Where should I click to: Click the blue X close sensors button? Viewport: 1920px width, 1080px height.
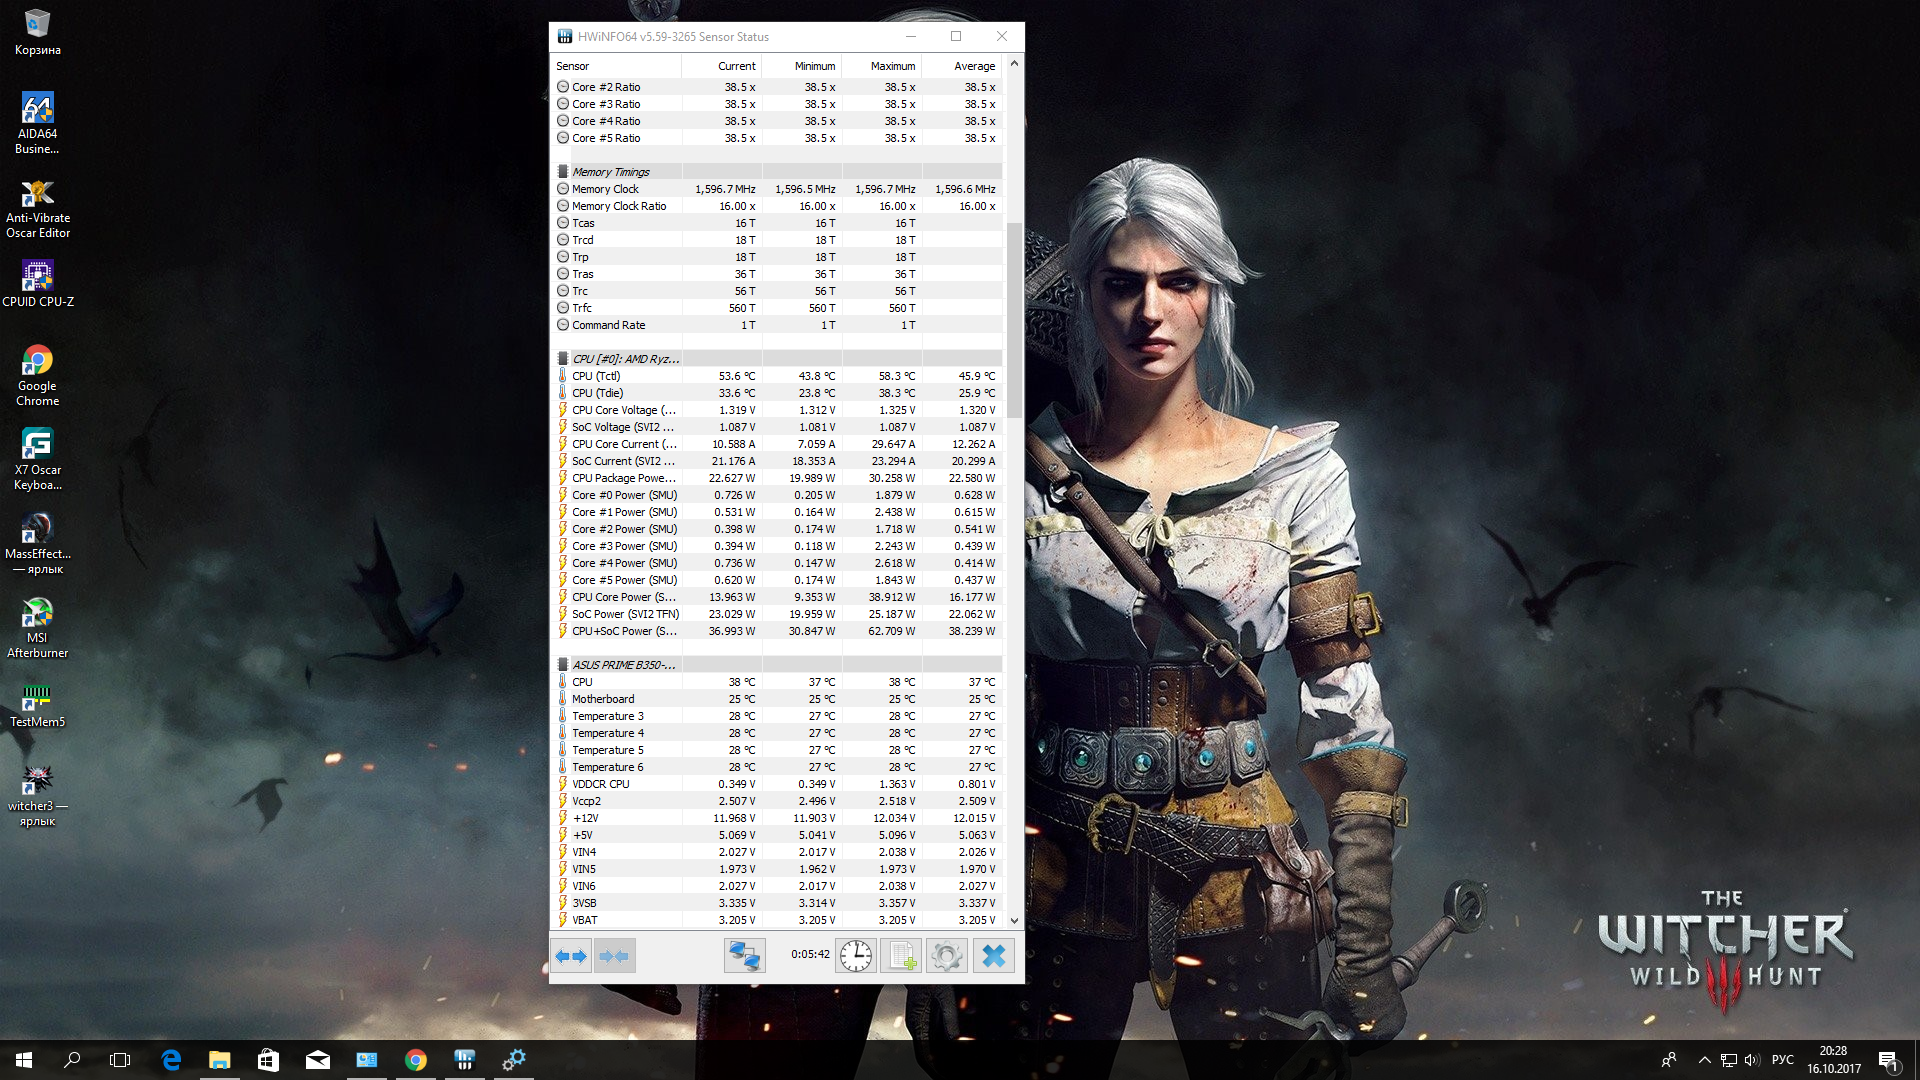pyautogui.click(x=993, y=956)
